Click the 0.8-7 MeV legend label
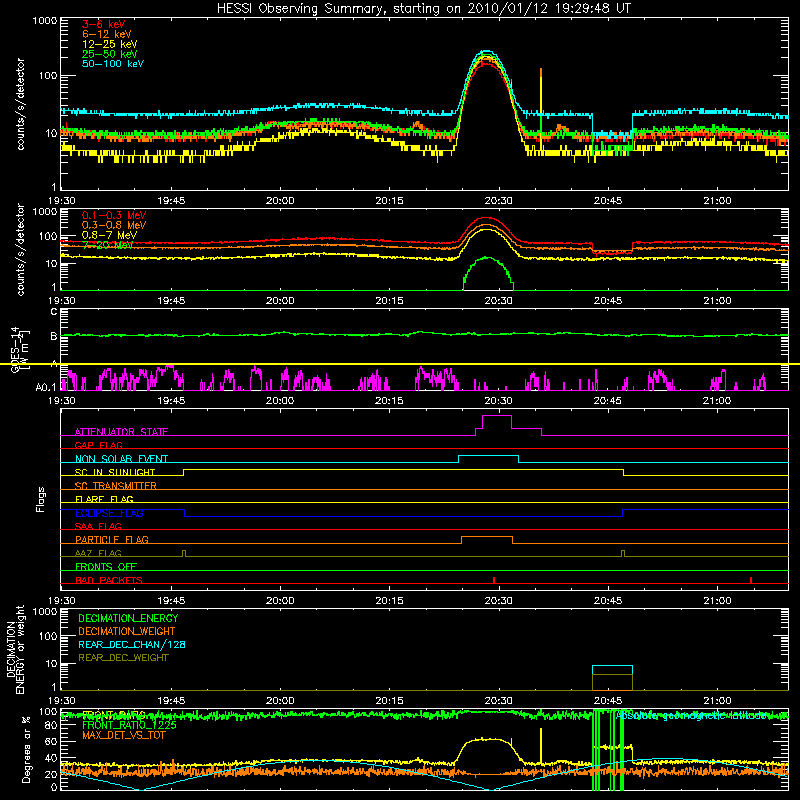Viewport: 800px width, 800px height. point(109,235)
